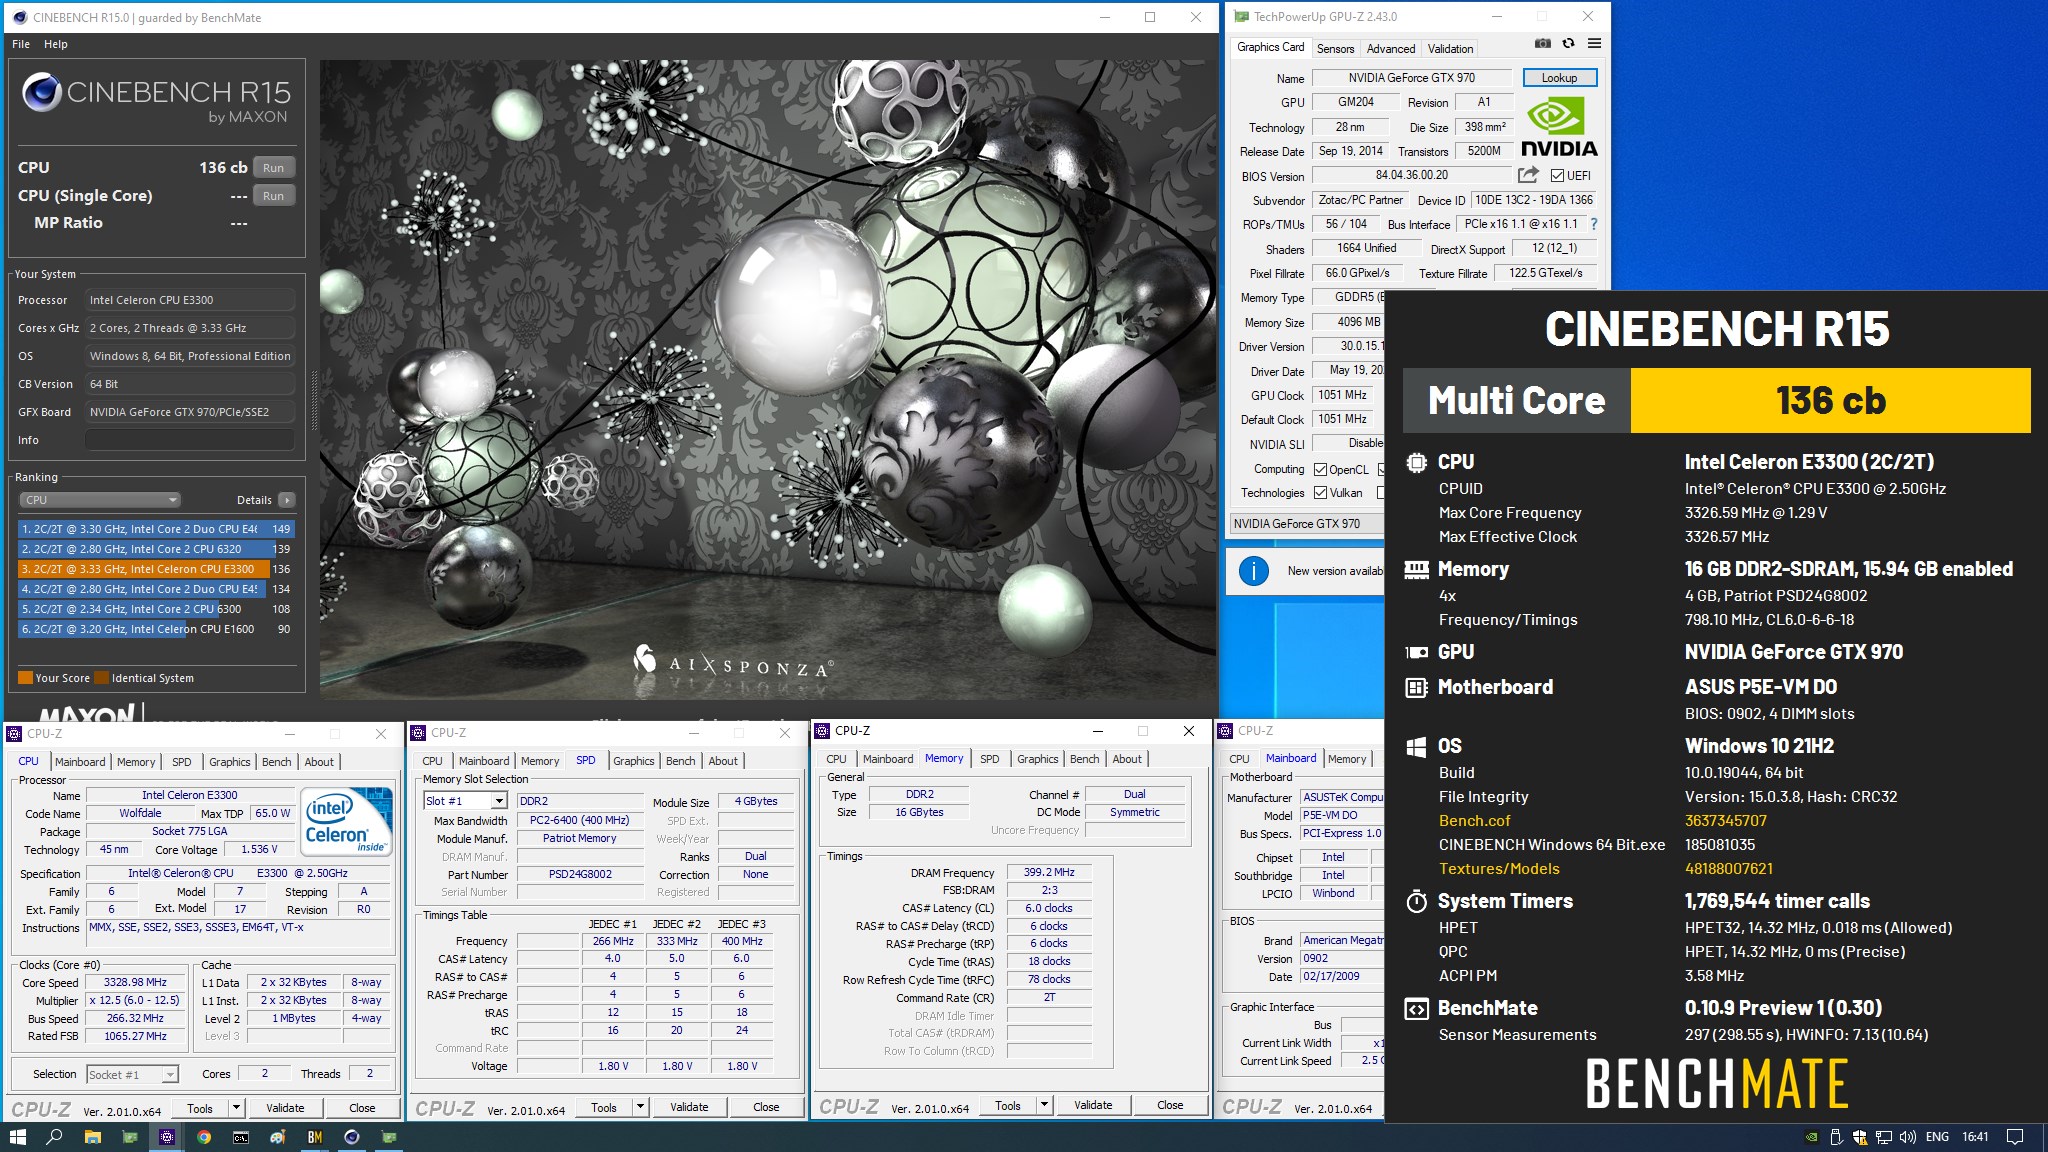Viewport: 2048px width, 1152px height.
Task: Take a GPU-Z screenshot with the camera icon
Action: (1542, 44)
